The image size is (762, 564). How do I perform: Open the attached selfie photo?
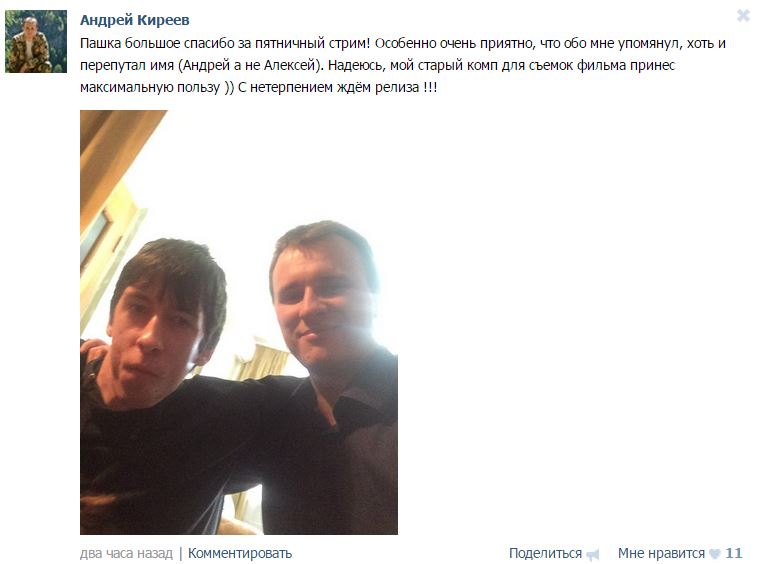pos(239,323)
